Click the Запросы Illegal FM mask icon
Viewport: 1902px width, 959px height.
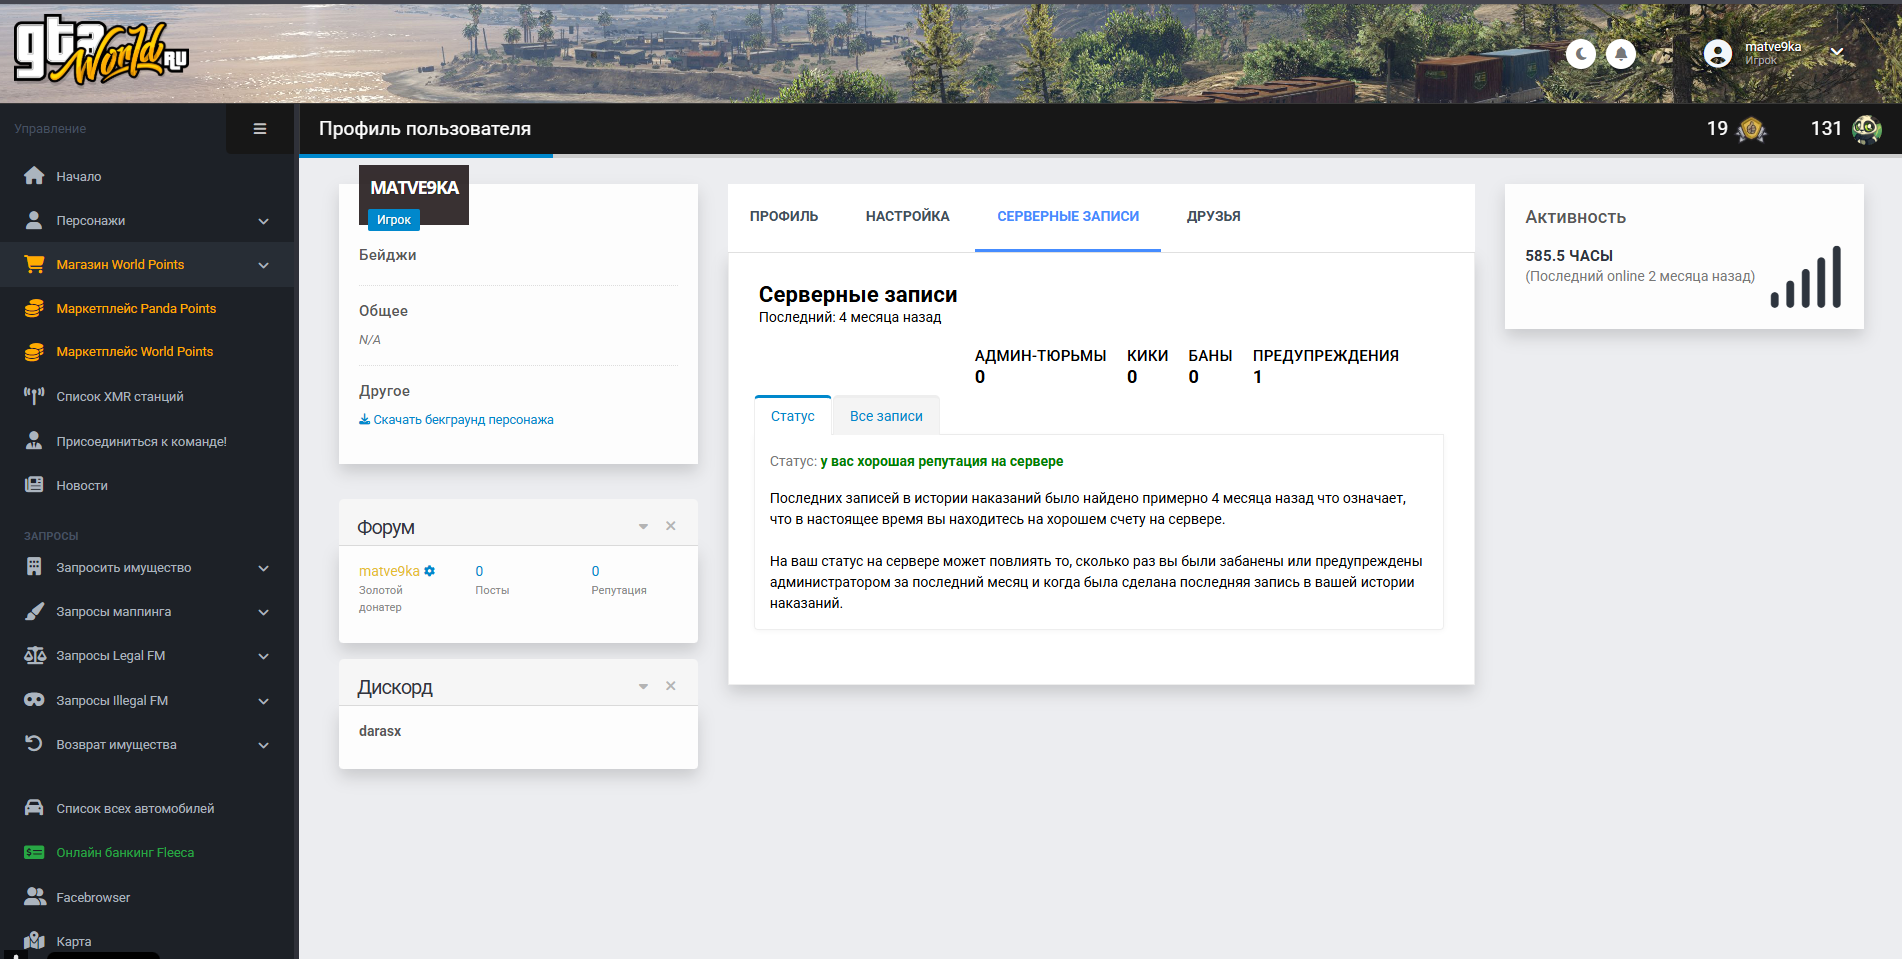point(34,700)
